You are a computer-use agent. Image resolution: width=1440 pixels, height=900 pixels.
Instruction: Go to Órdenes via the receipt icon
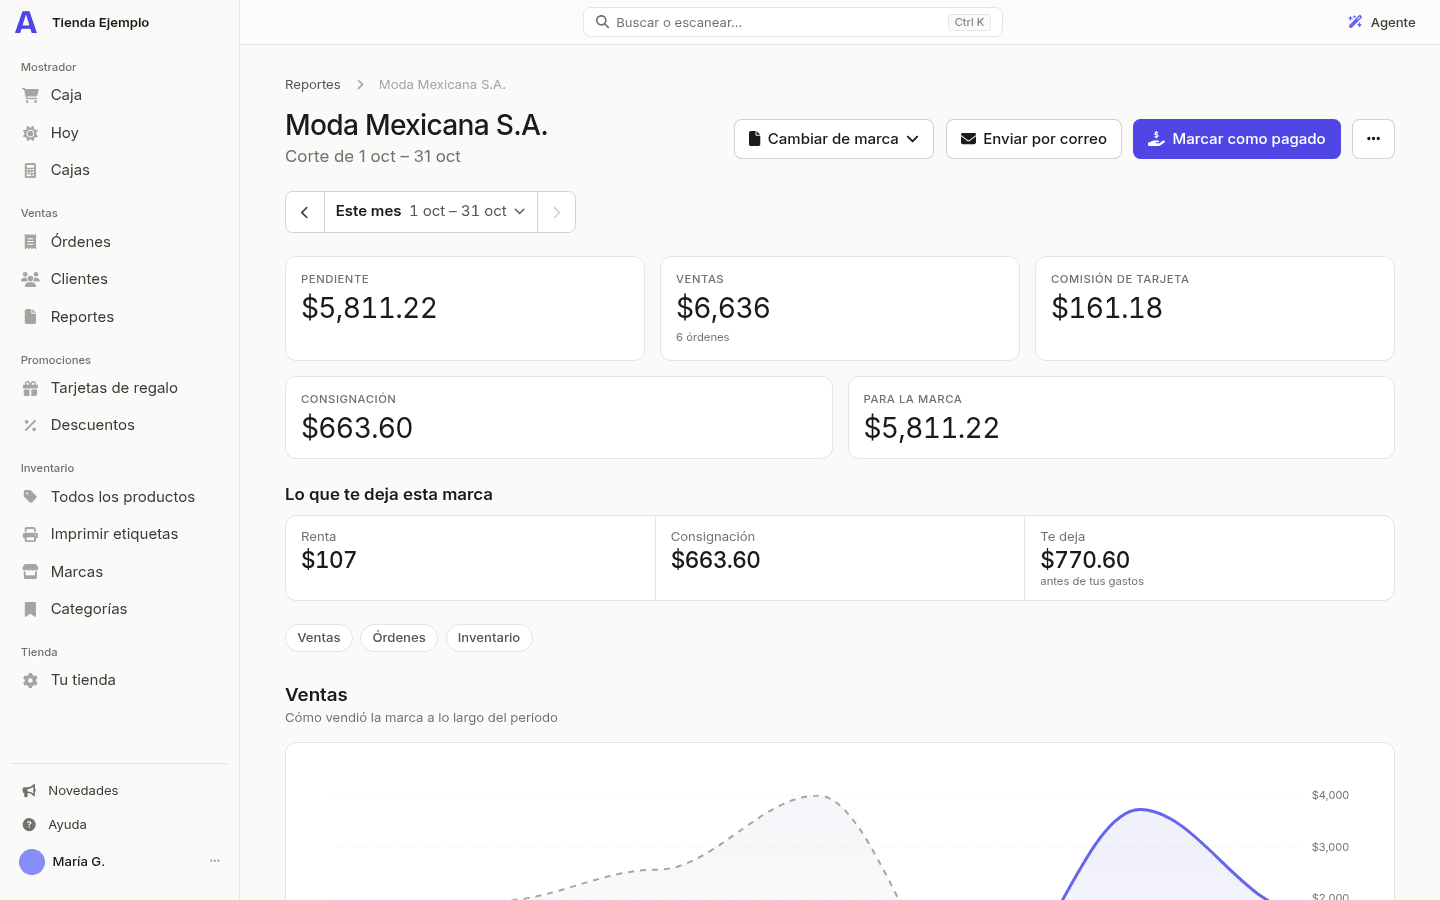30,242
